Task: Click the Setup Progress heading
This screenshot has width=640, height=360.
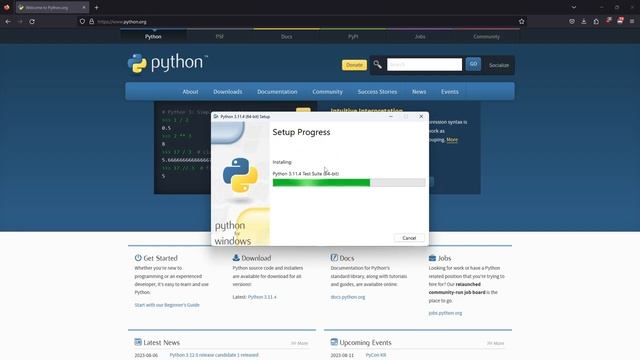Action: [x=301, y=132]
